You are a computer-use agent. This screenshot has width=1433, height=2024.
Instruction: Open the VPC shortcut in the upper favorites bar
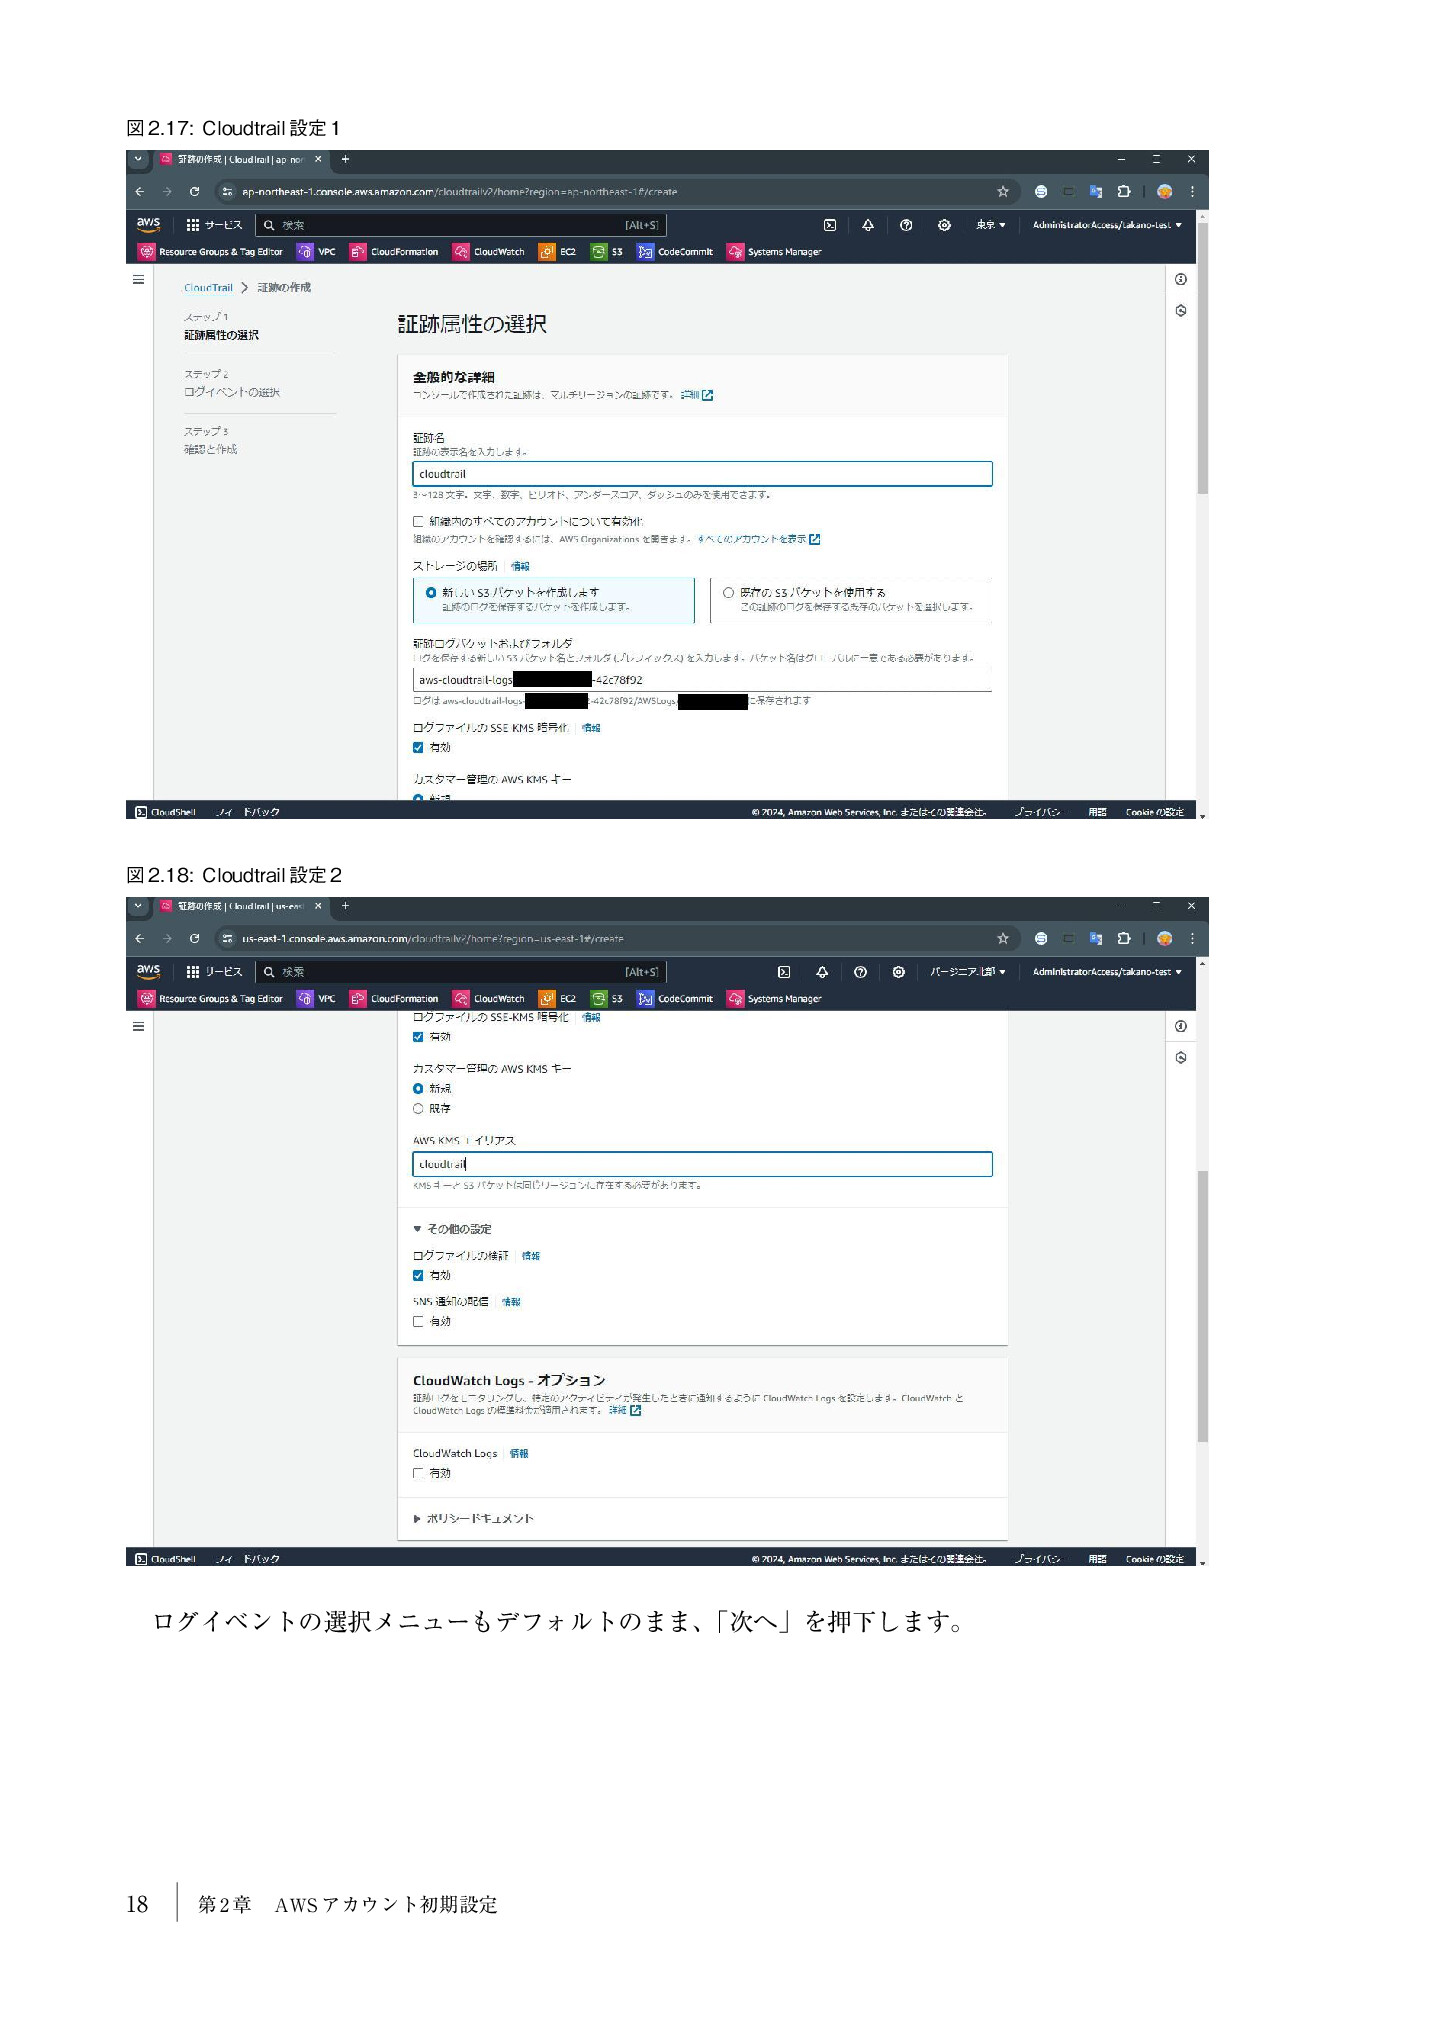(x=317, y=252)
